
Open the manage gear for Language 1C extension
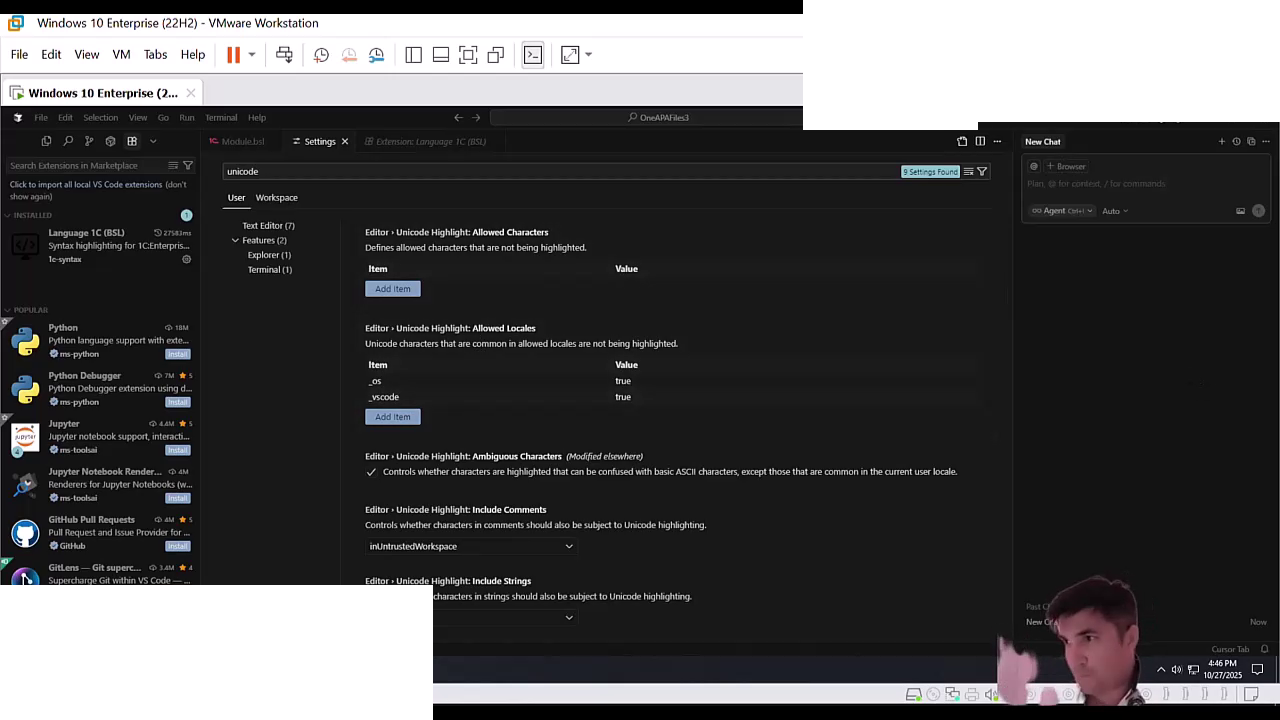pyautogui.click(x=186, y=260)
